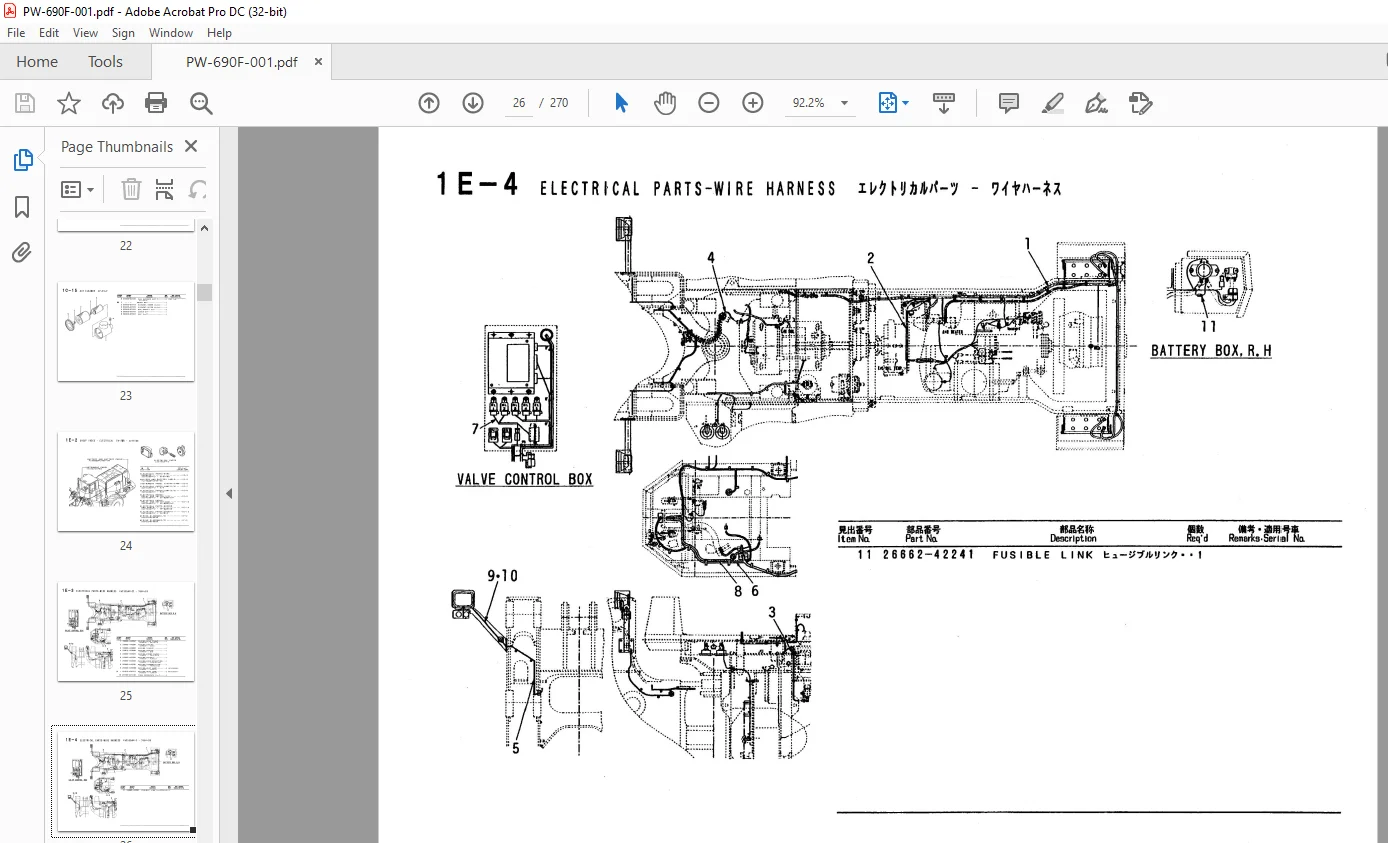Activate the hand pan tool

[x=665, y=103]
